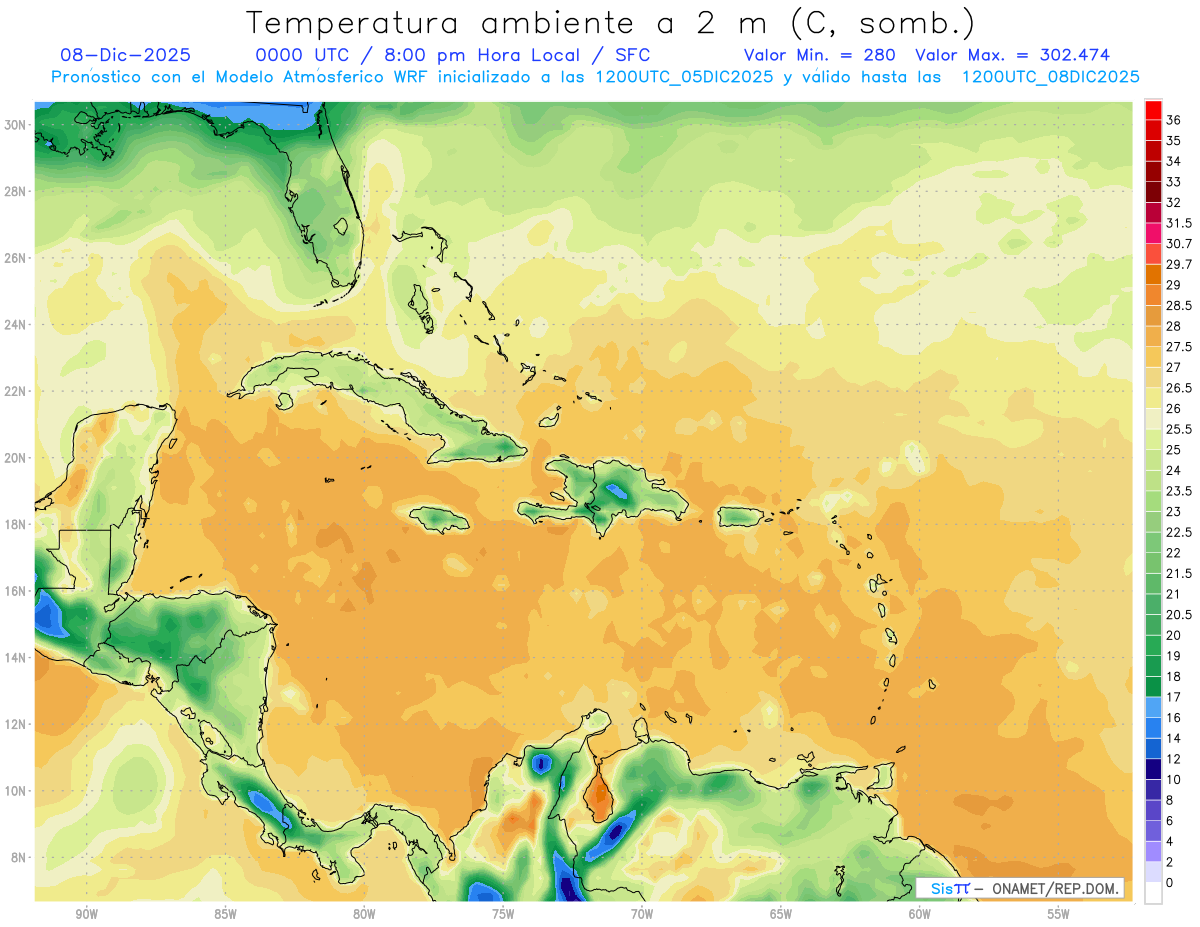Click the 90W longitude axis label

click(86, 914)
